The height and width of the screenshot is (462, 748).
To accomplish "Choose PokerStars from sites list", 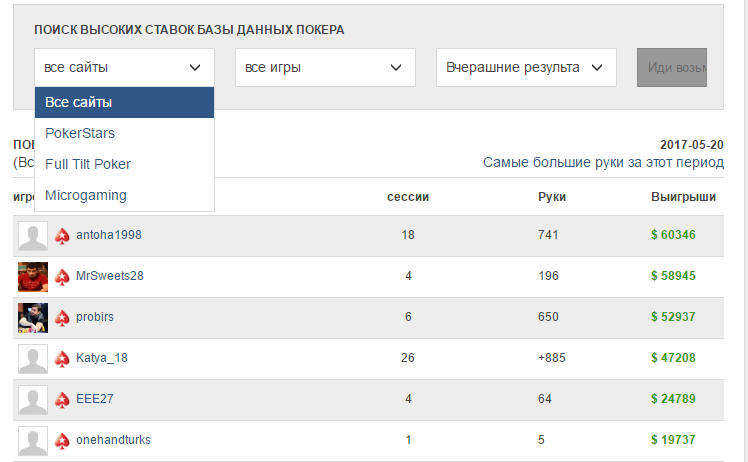I will [80, 133].
